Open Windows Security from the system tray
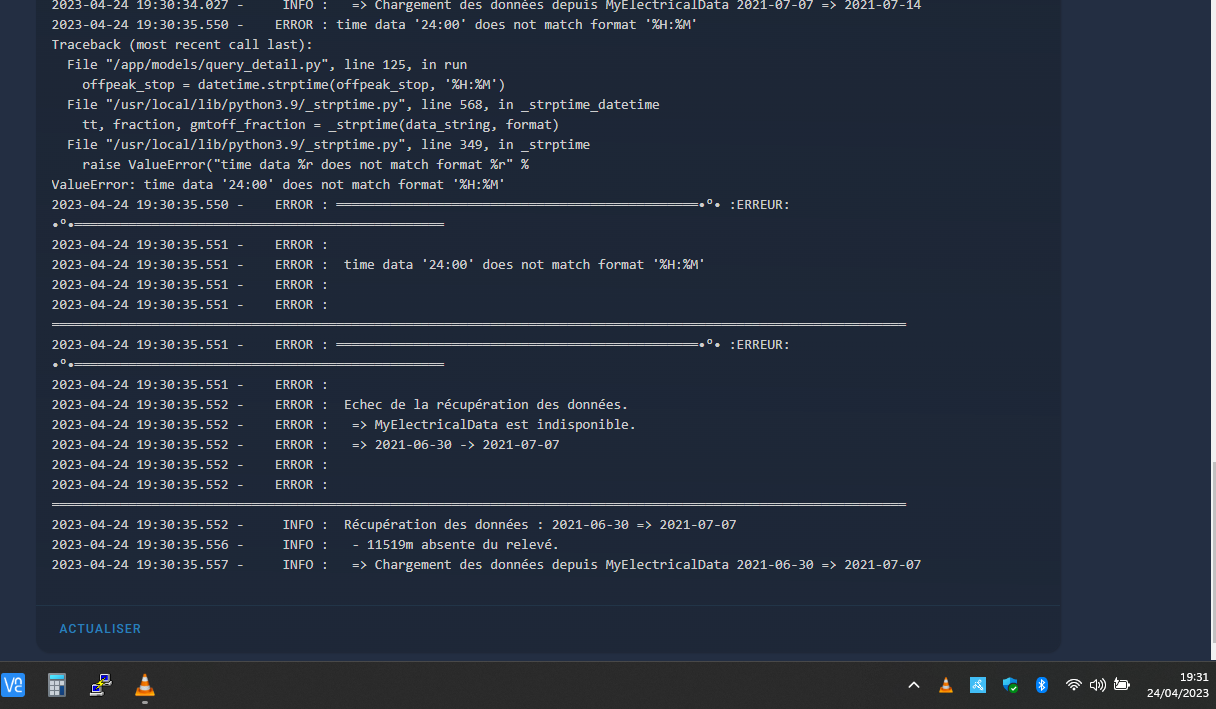The width and height of the screenshot is (1216, 709). [x=1010, y=686]
